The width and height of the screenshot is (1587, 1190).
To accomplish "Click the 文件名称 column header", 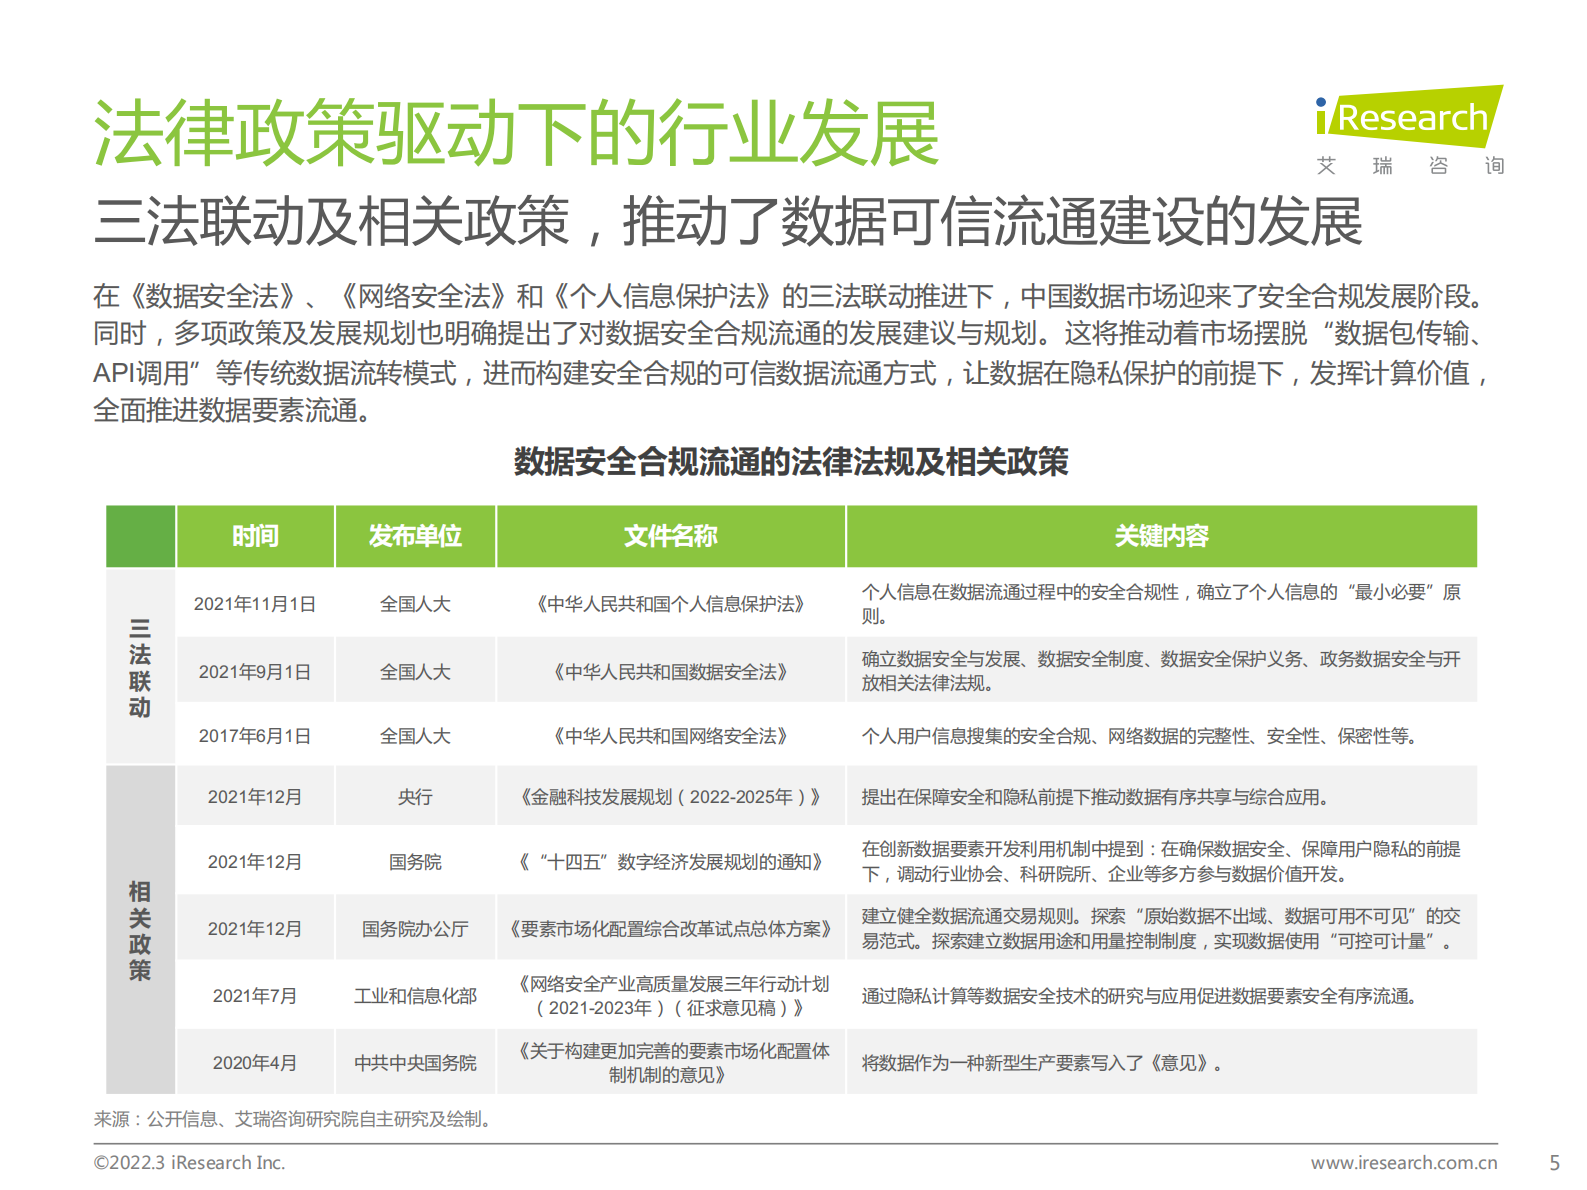I will click(671, 537).
